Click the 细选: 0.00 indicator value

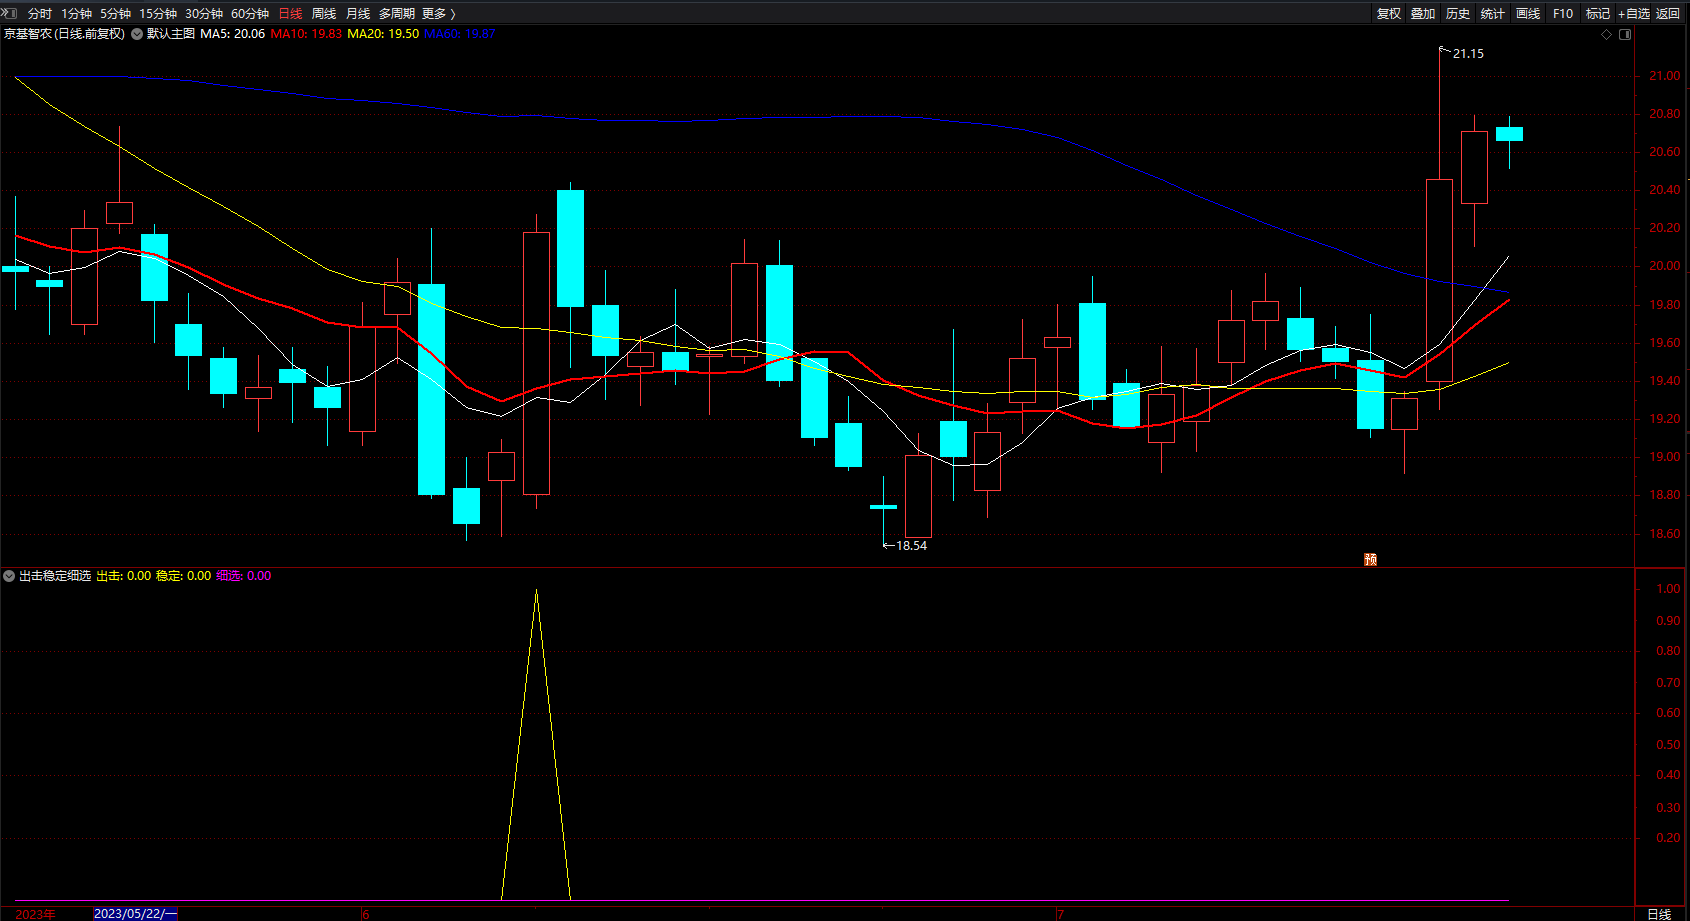pyautogui.click(x=244, y=576)
